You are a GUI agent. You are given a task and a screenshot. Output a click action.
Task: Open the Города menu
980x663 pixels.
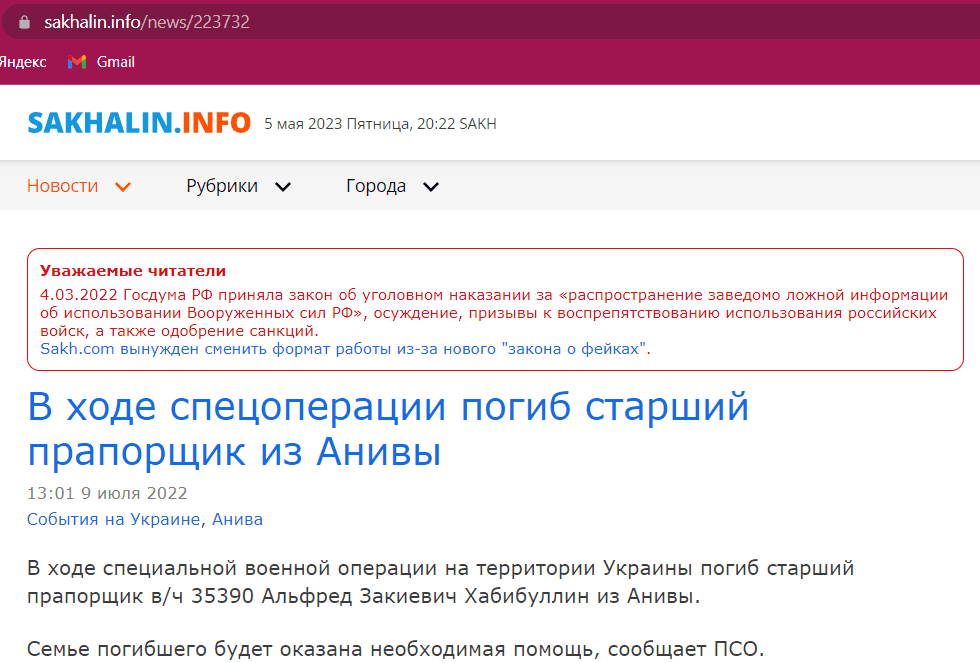[376, 186]
